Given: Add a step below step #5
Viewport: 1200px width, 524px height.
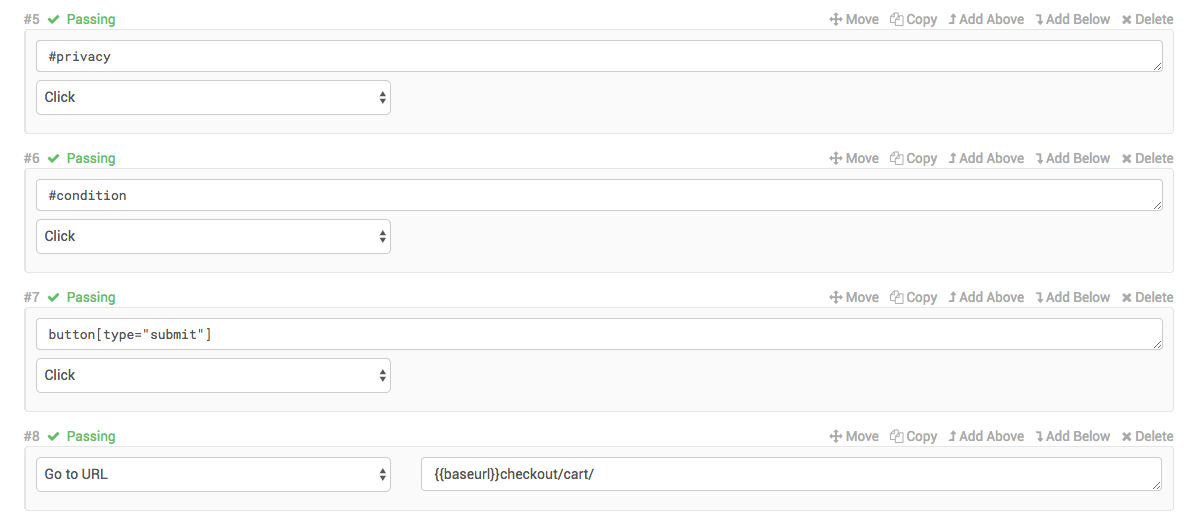Looking at the screenshot, I should click(x=1072, y=19).
